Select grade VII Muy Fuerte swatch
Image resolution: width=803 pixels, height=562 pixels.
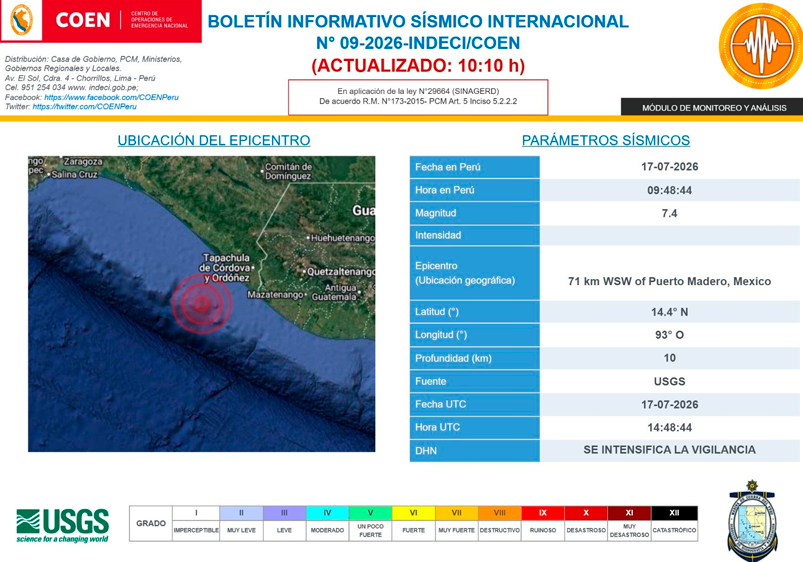[x=456, y=513]
